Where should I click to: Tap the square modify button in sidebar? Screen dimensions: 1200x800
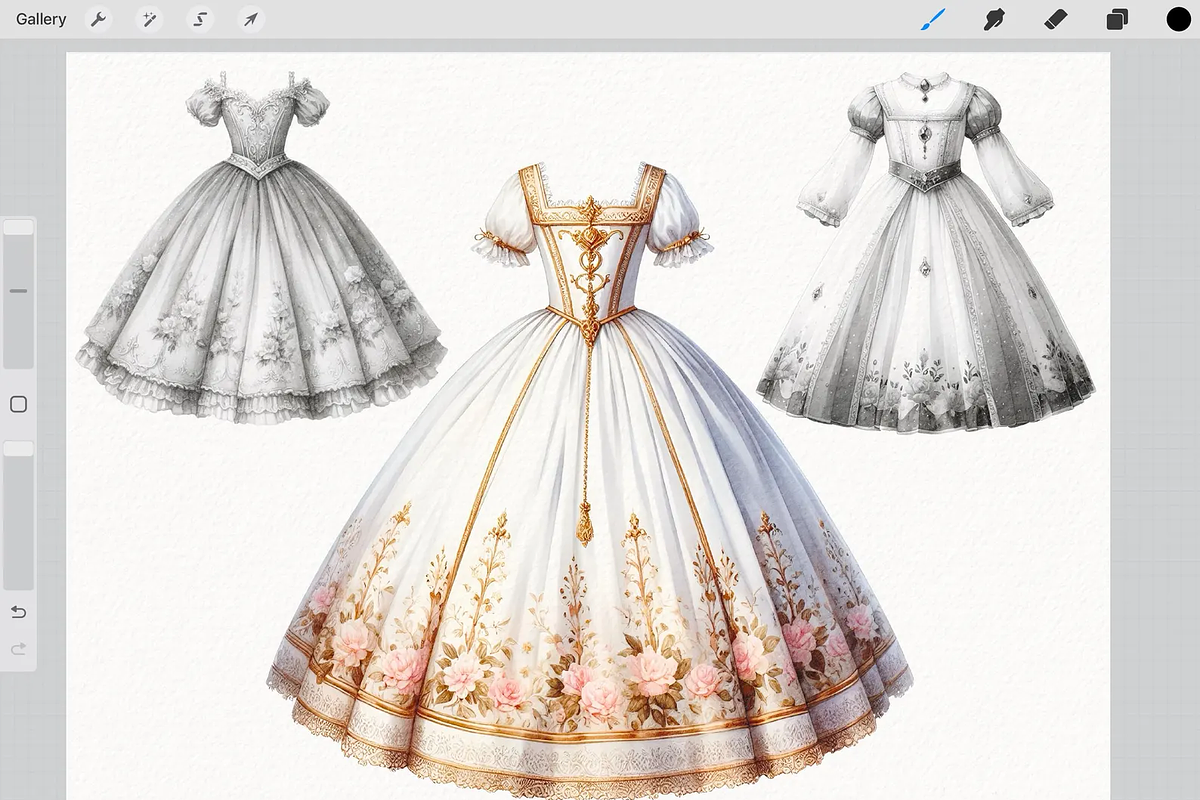(18, 404)
